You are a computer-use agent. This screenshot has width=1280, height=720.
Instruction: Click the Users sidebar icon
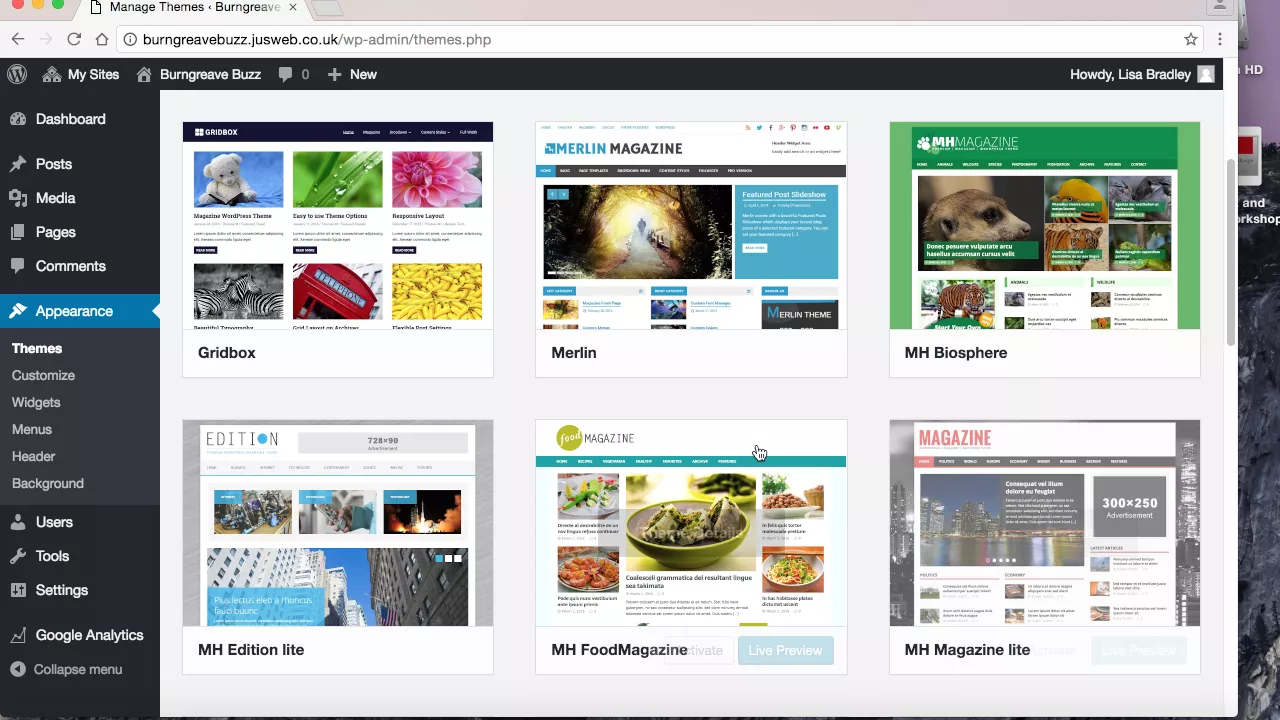click(x=18, y=522)
